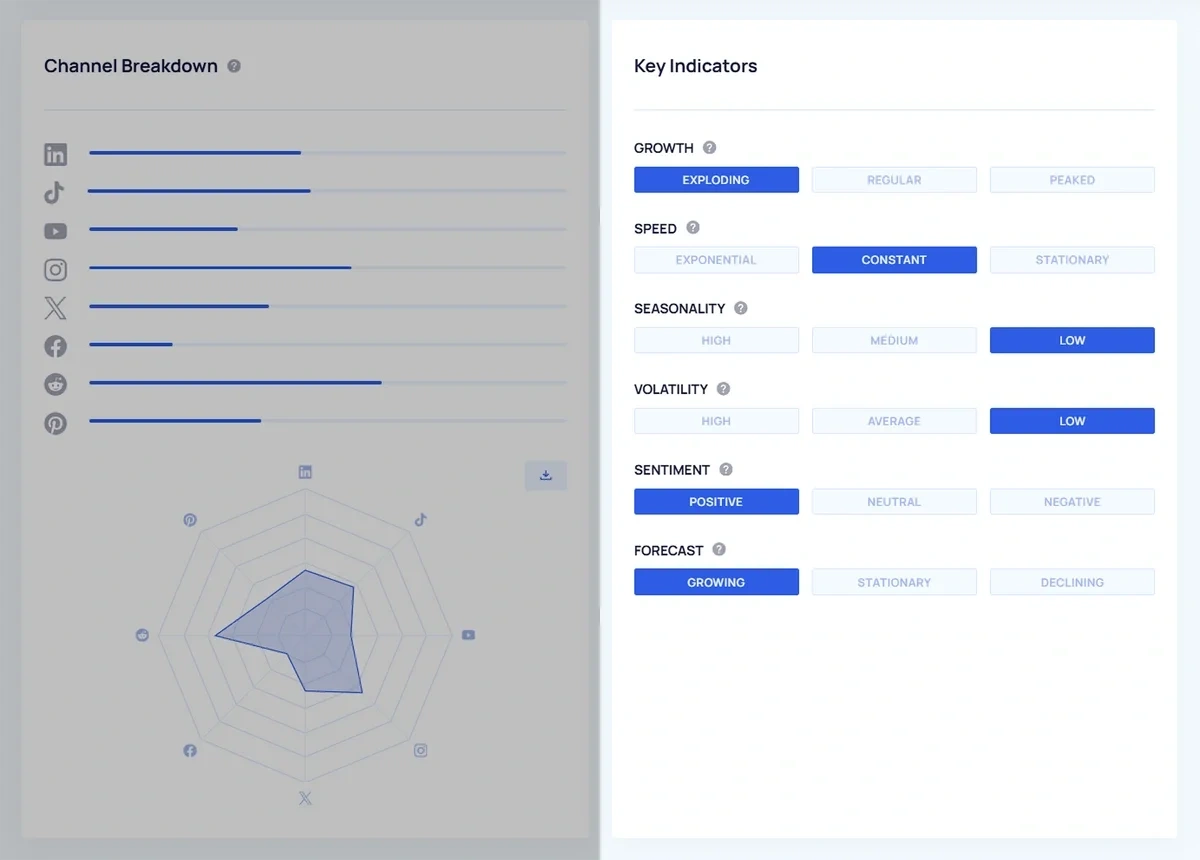This screenshot has height=860, width=1200.
Task: Set Volatility to HIGH
Action: click(716, 420)
